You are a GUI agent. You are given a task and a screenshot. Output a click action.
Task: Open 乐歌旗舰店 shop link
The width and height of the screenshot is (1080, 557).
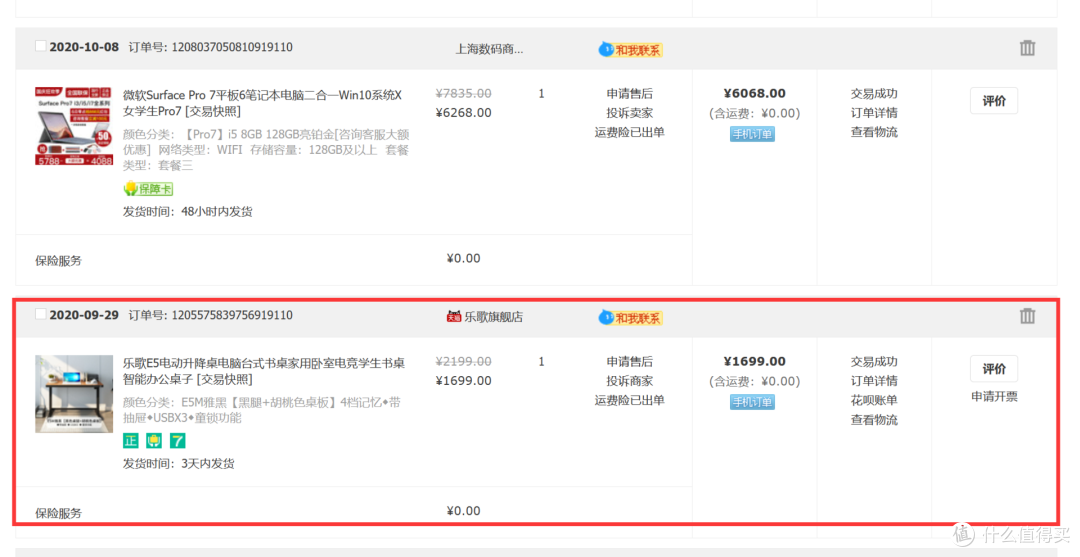pos(493,317)
